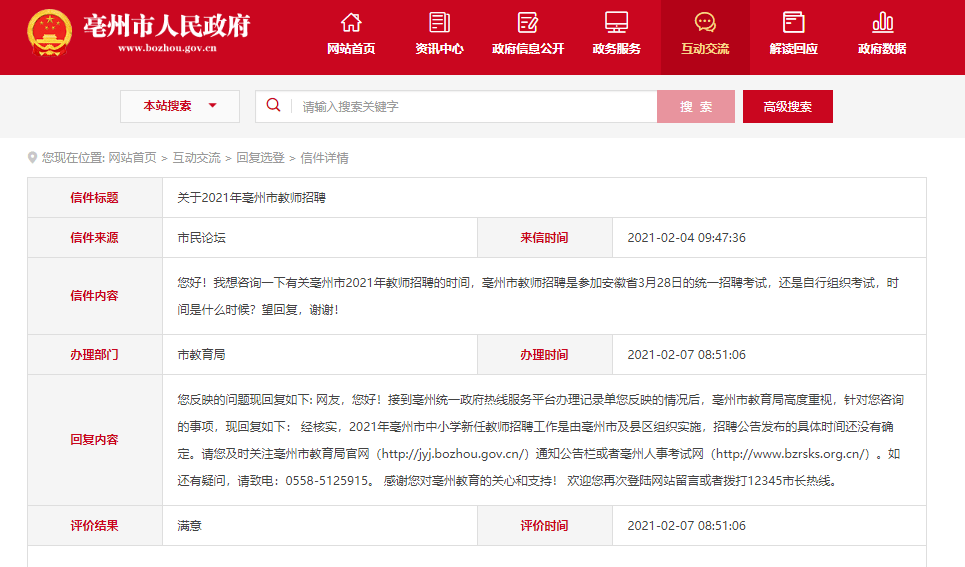Click the 市民论坛 source value
The width and height of the screenshot is (965, 567).
(x=201, y=238)
